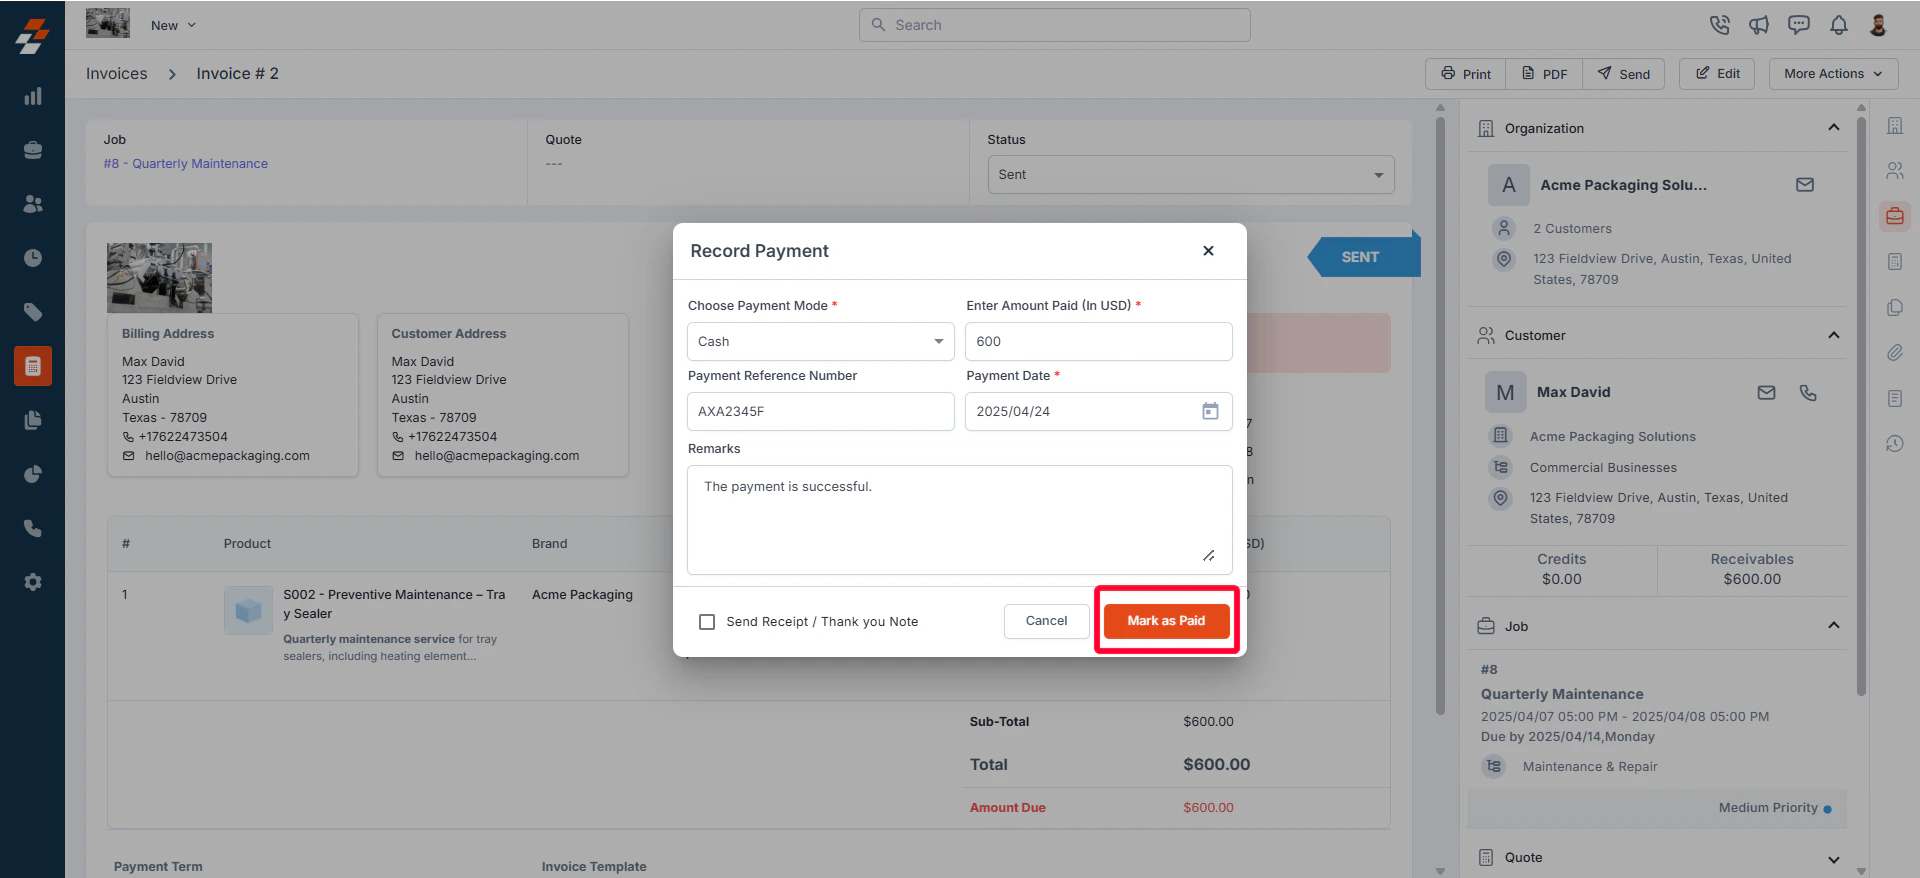This screenshot has width=1920, height=878.
Task: Open the announcements megaphone icon
Action: tap(1759, 25)
